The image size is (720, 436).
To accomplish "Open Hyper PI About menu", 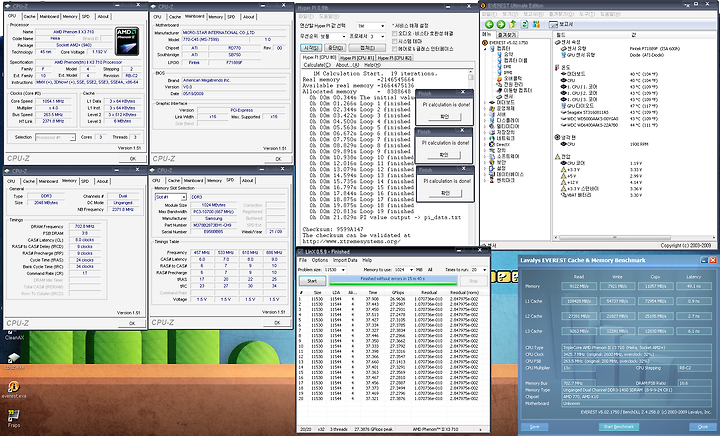I will pos(348,65).
